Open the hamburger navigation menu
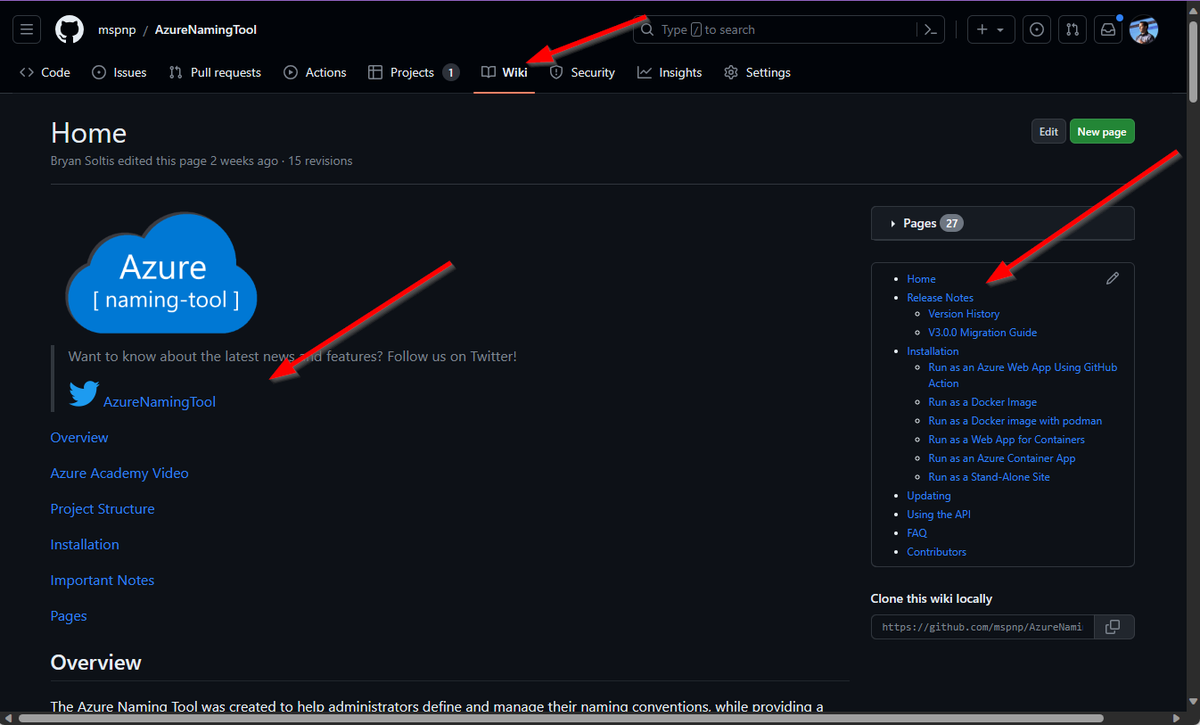 (27, 30)
